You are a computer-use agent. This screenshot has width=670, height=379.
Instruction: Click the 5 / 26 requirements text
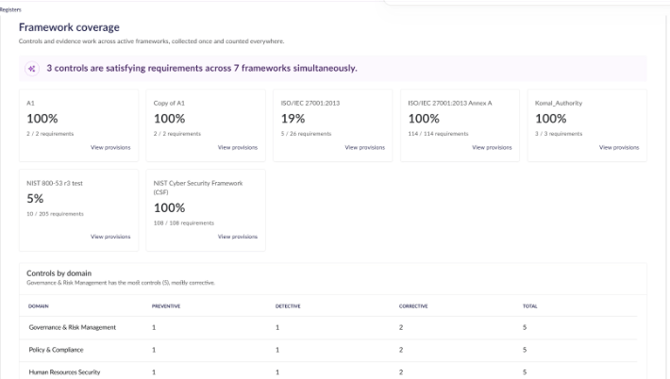(x=306, y=134)
